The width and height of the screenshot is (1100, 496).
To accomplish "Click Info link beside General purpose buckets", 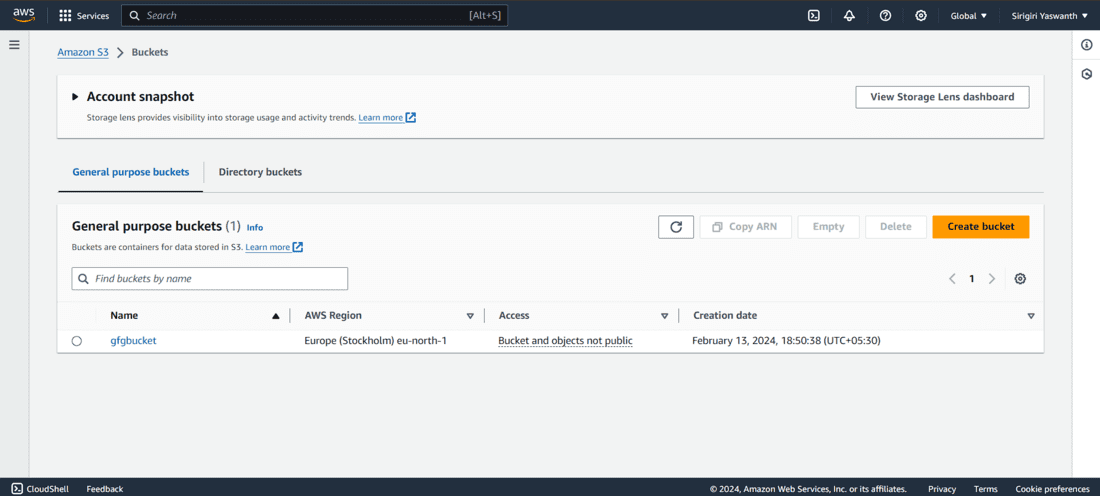I will [x=255, y=227].
